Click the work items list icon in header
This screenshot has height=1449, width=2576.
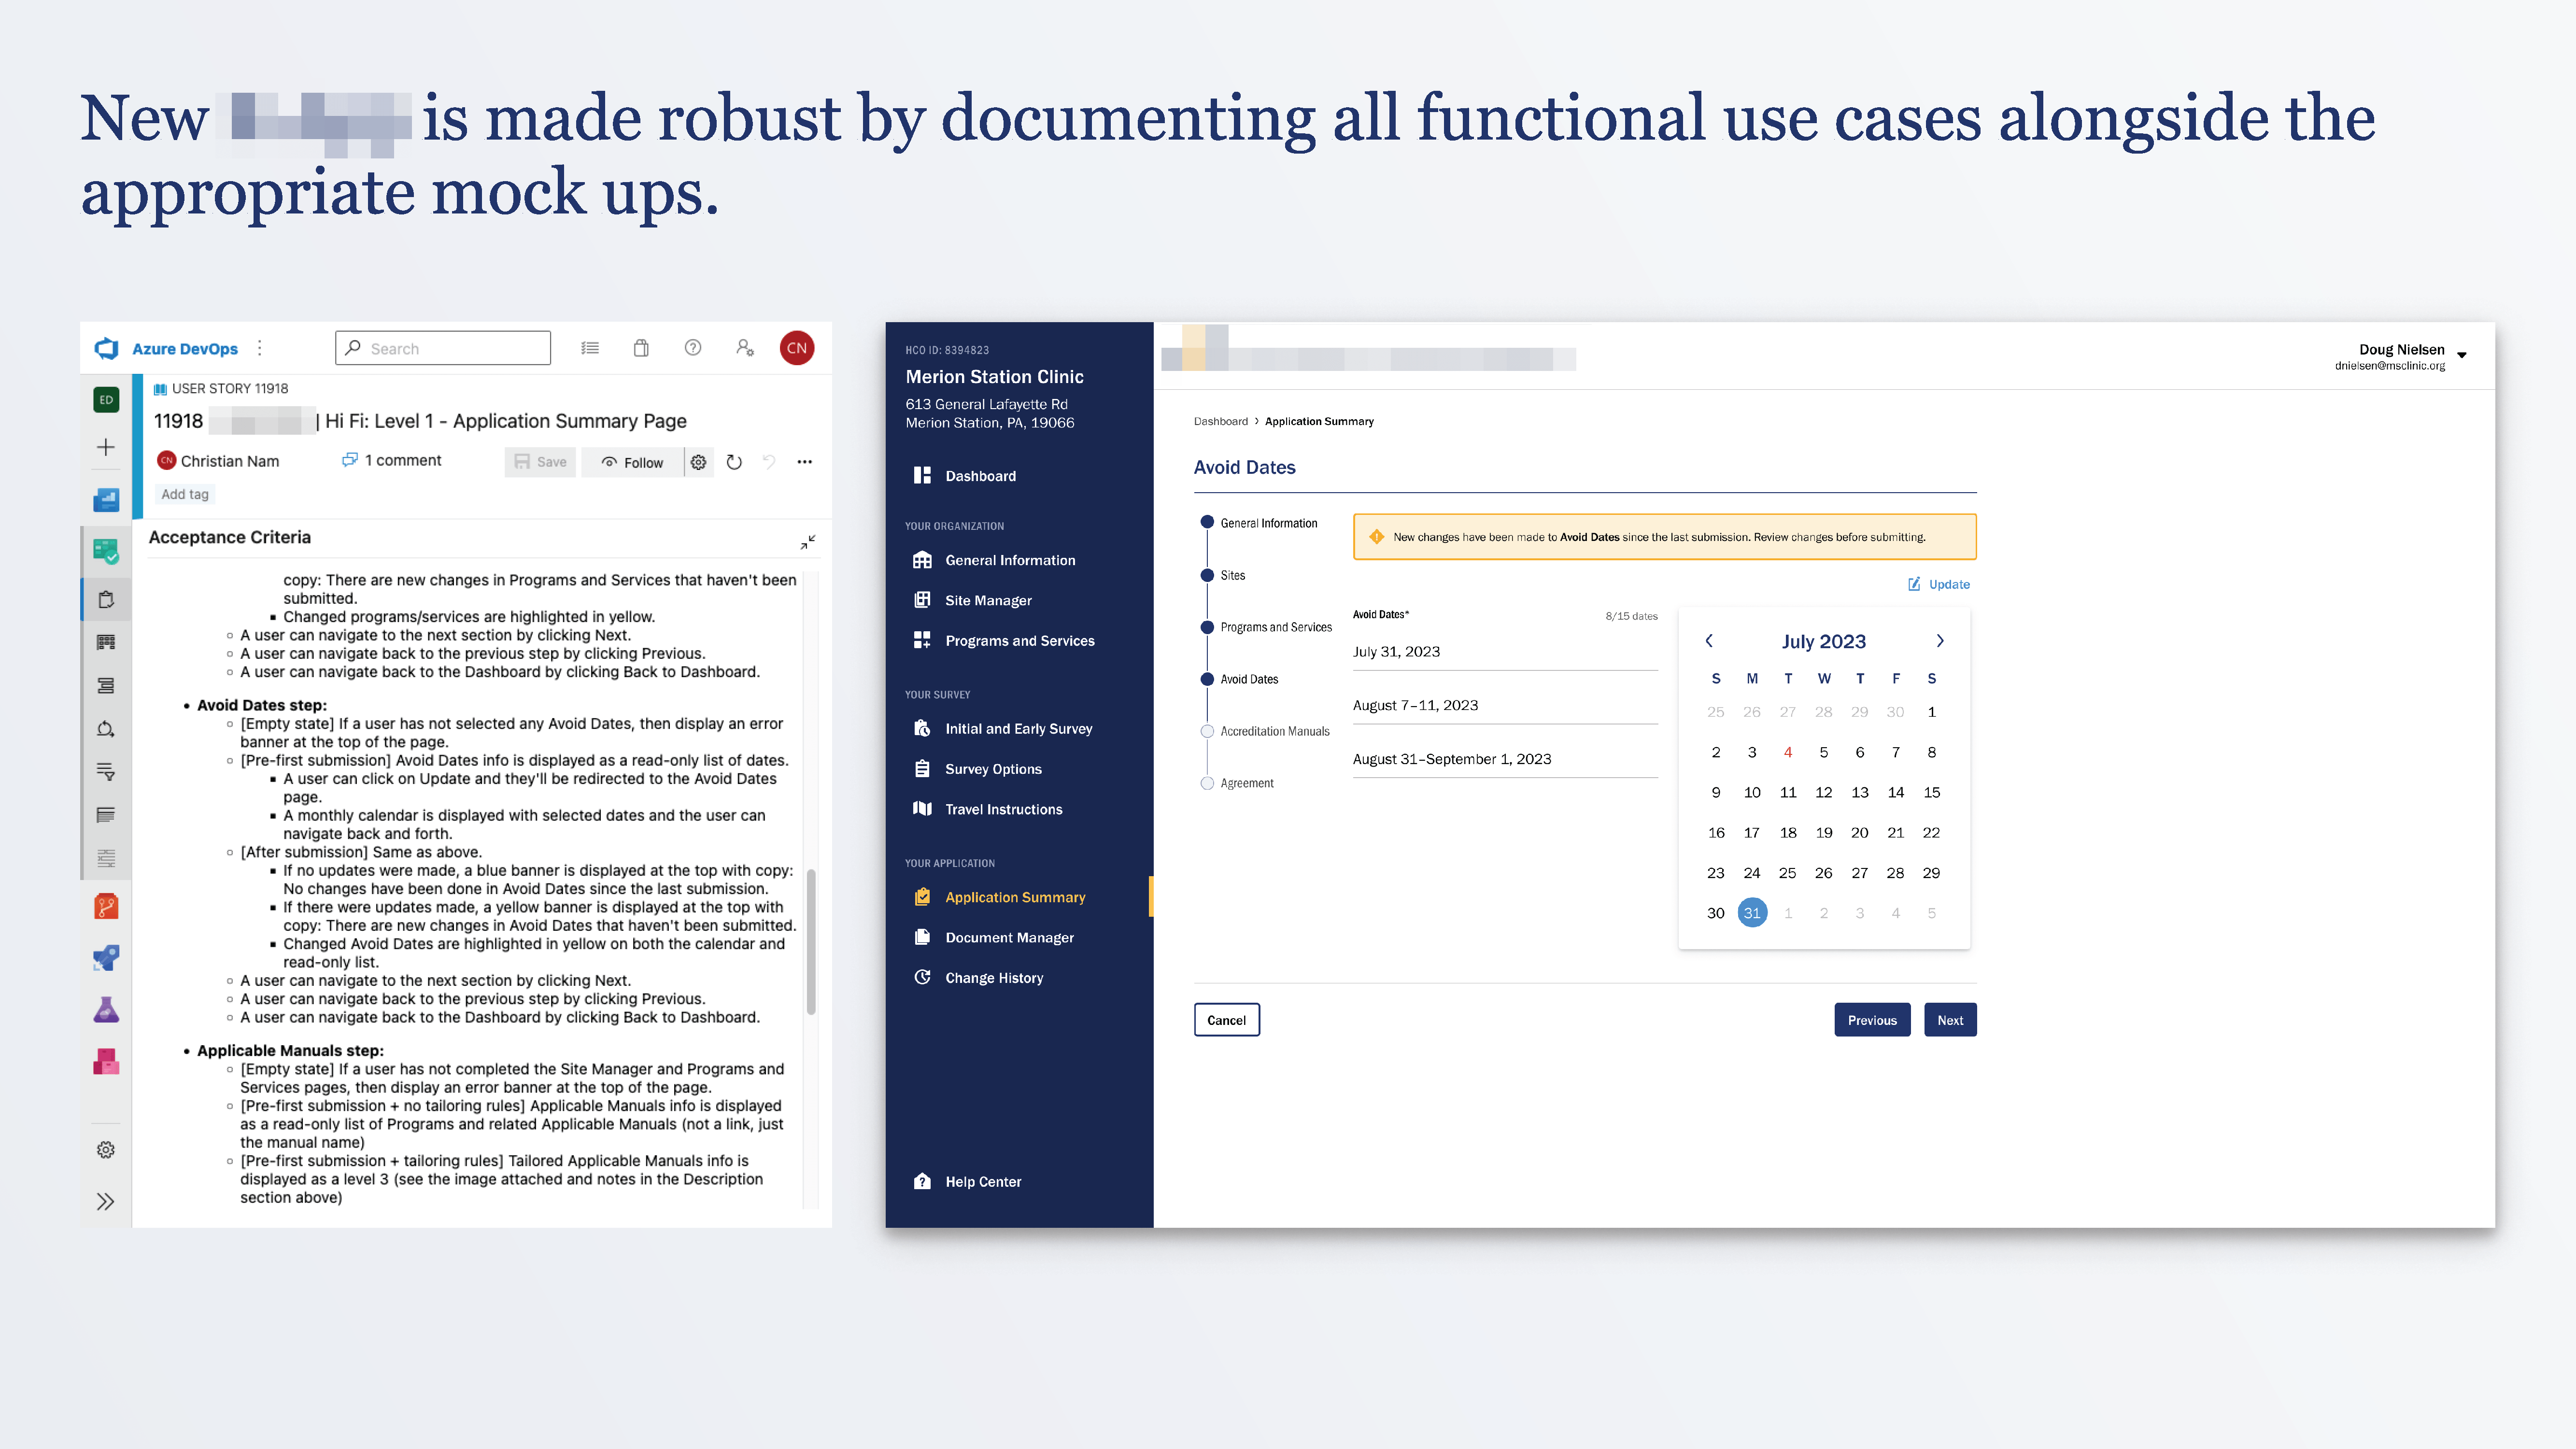590,348
